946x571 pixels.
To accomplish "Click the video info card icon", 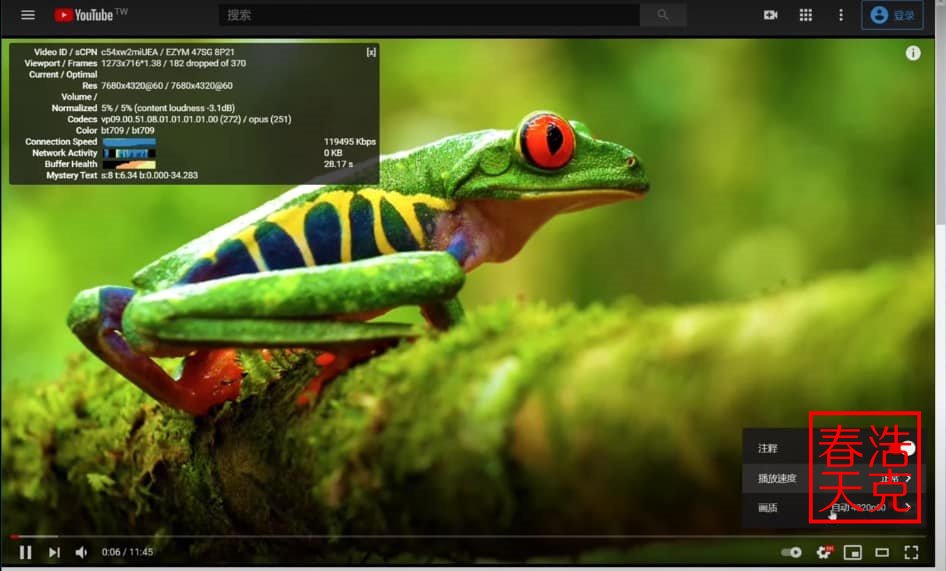I will [x=913, y=53].
